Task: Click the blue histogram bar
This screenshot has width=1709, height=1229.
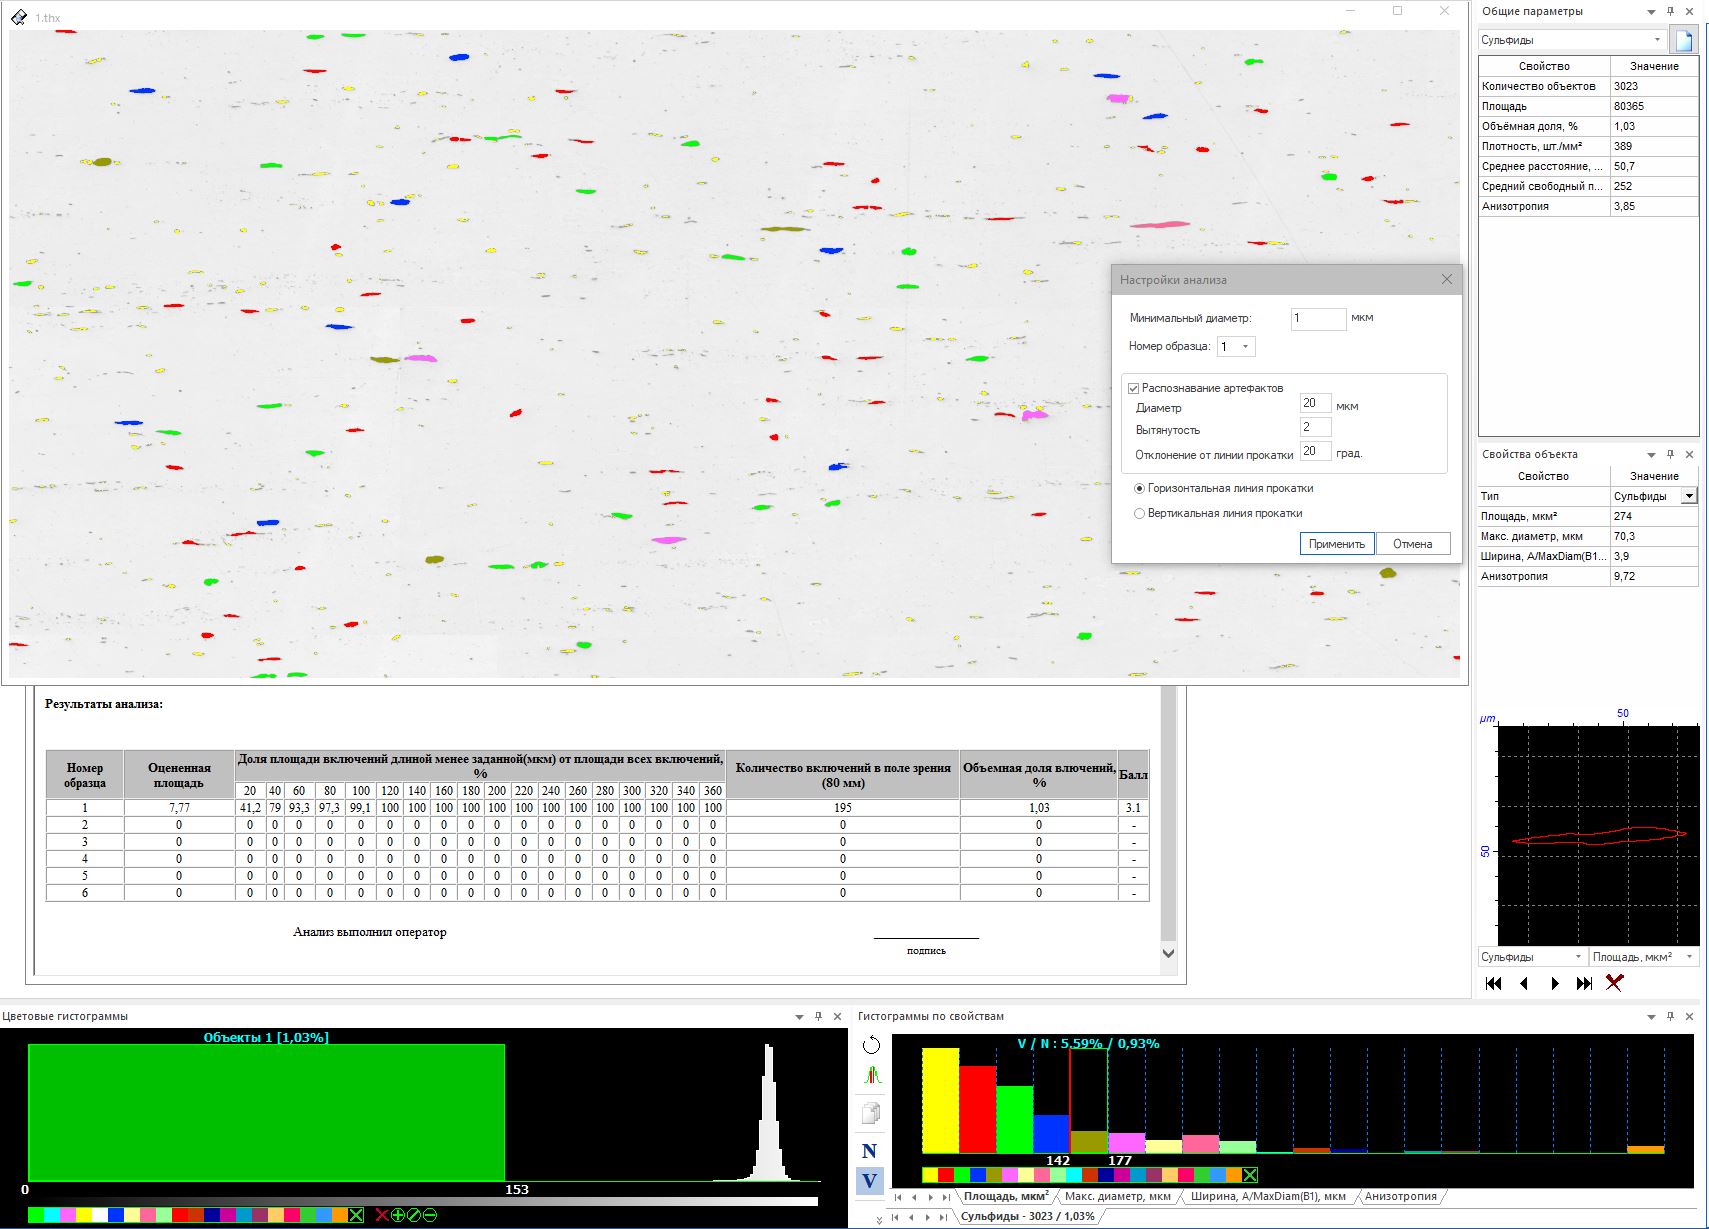Action: point(1051,1134)
